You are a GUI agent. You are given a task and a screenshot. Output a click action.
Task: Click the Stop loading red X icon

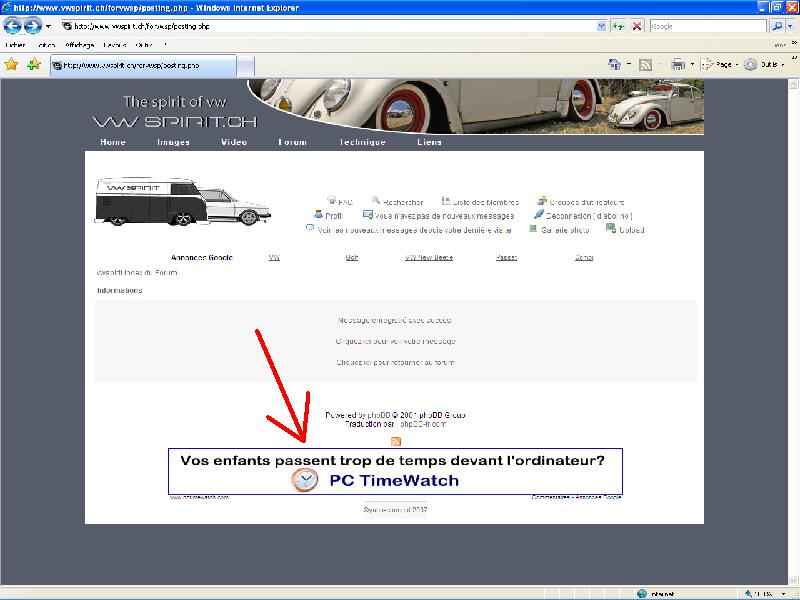pos(637,26)
